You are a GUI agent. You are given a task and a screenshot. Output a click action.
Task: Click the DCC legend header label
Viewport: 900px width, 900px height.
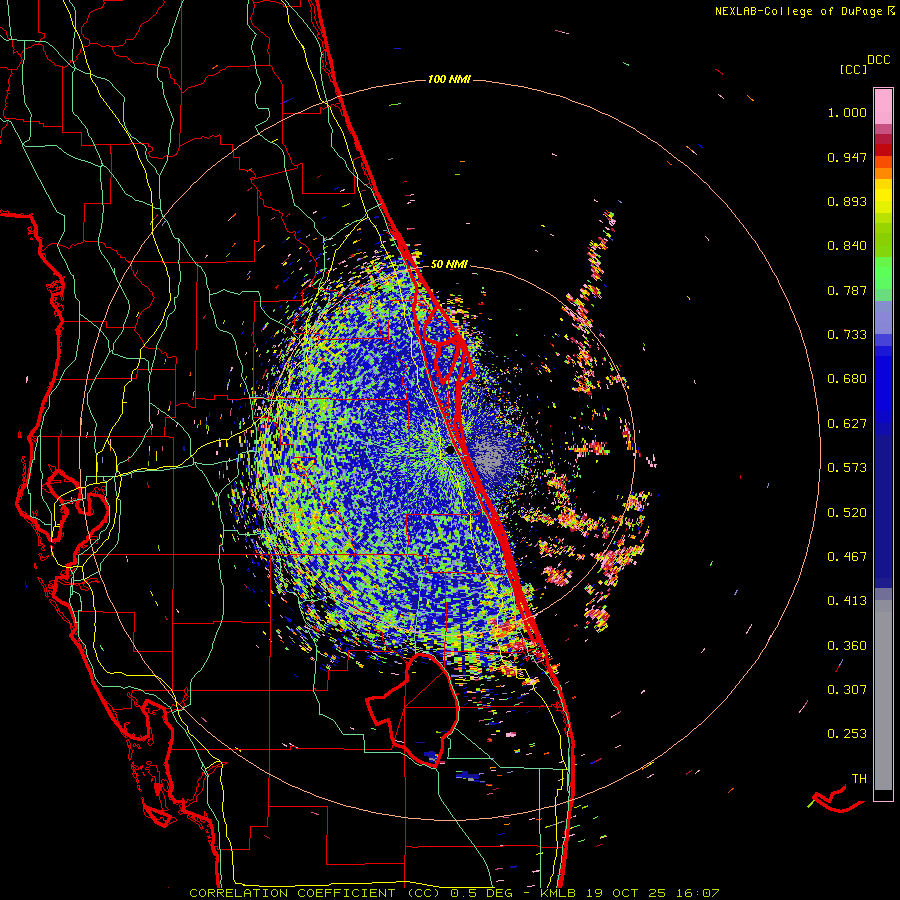pos(878,60)
